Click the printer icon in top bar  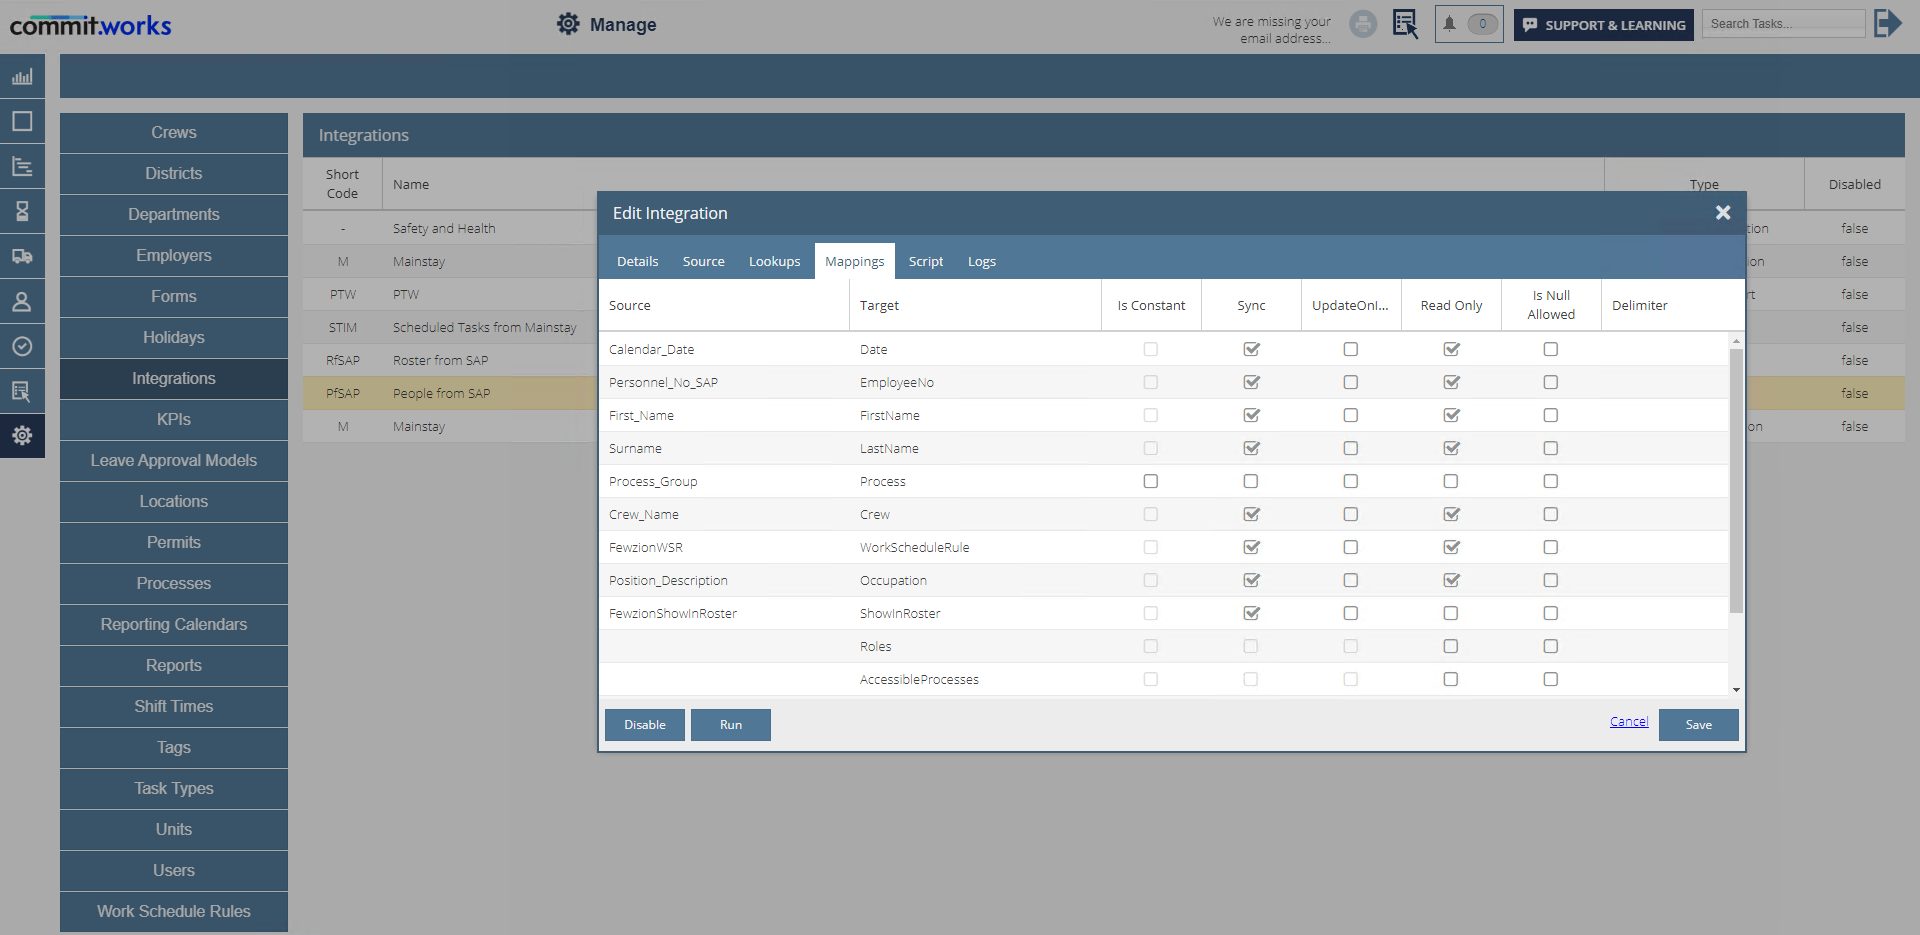(1363, 24)
